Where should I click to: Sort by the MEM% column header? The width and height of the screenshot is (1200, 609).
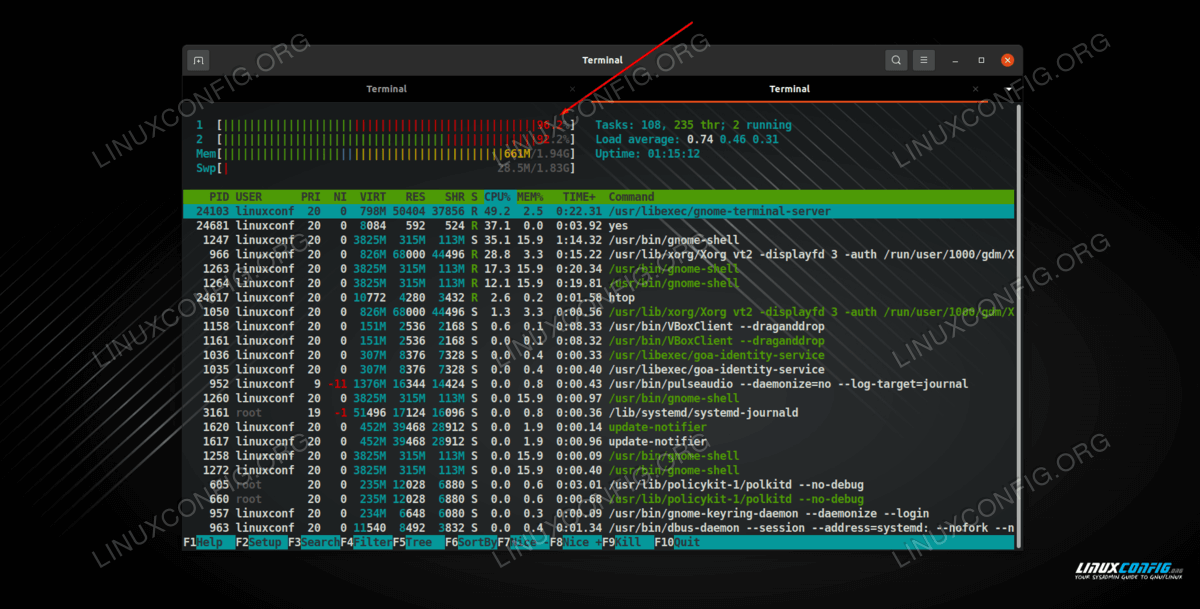point(529,197)
